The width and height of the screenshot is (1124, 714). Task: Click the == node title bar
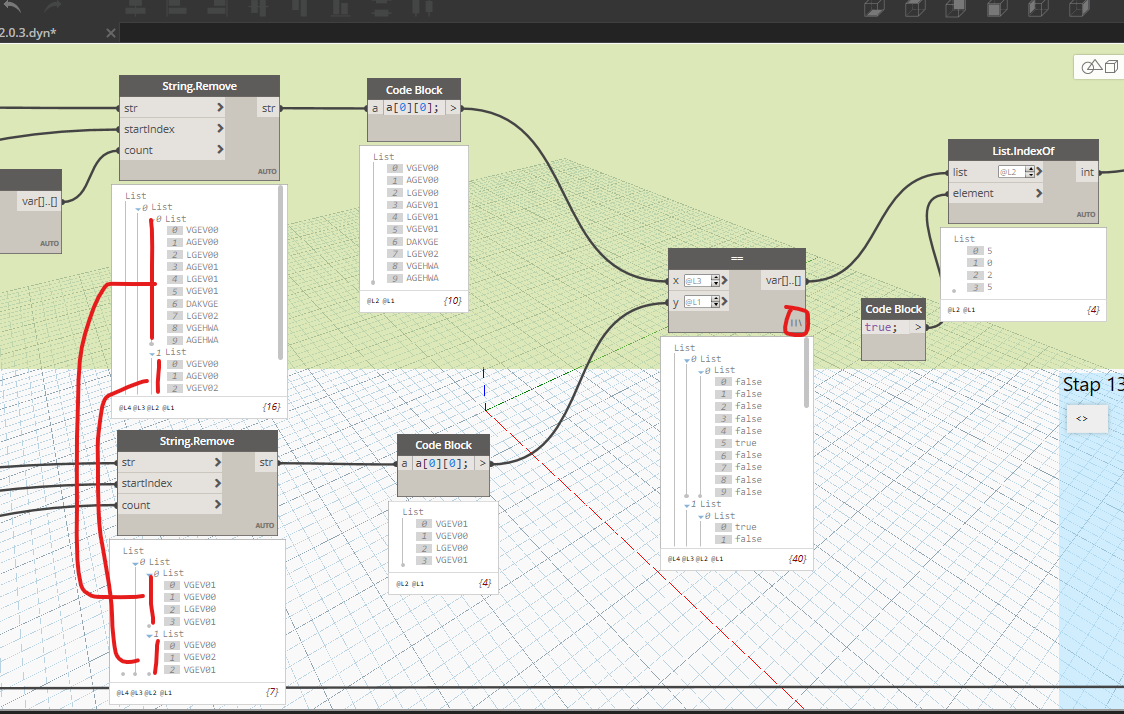(x=737, y=258)
